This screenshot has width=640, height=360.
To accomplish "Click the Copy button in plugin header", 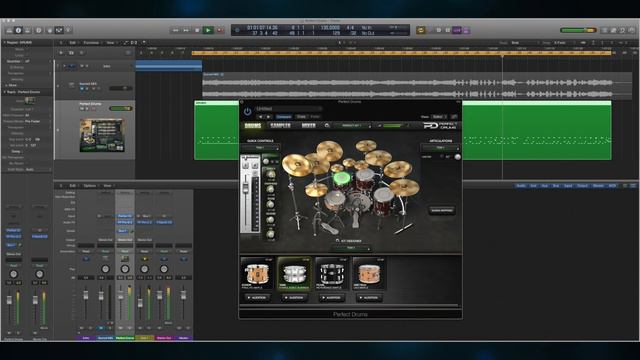I will 301,117.
